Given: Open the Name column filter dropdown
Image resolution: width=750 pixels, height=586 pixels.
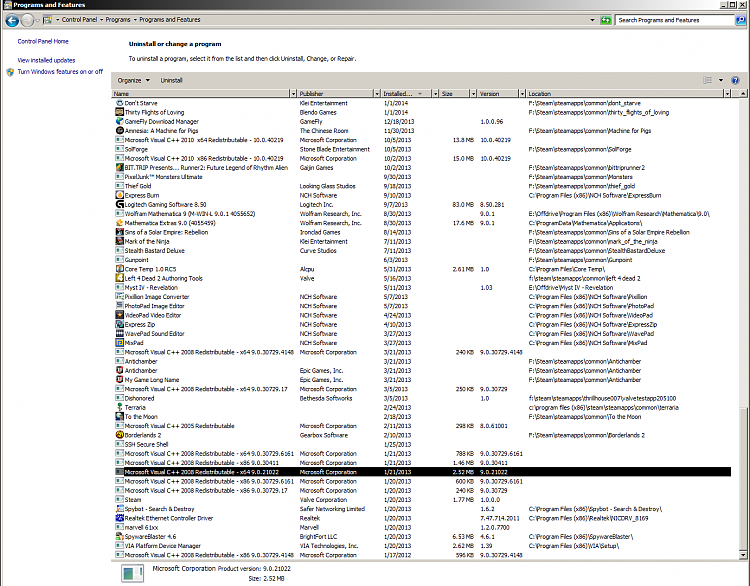Looking at the screenshot, I should click(x=293, y=94).
